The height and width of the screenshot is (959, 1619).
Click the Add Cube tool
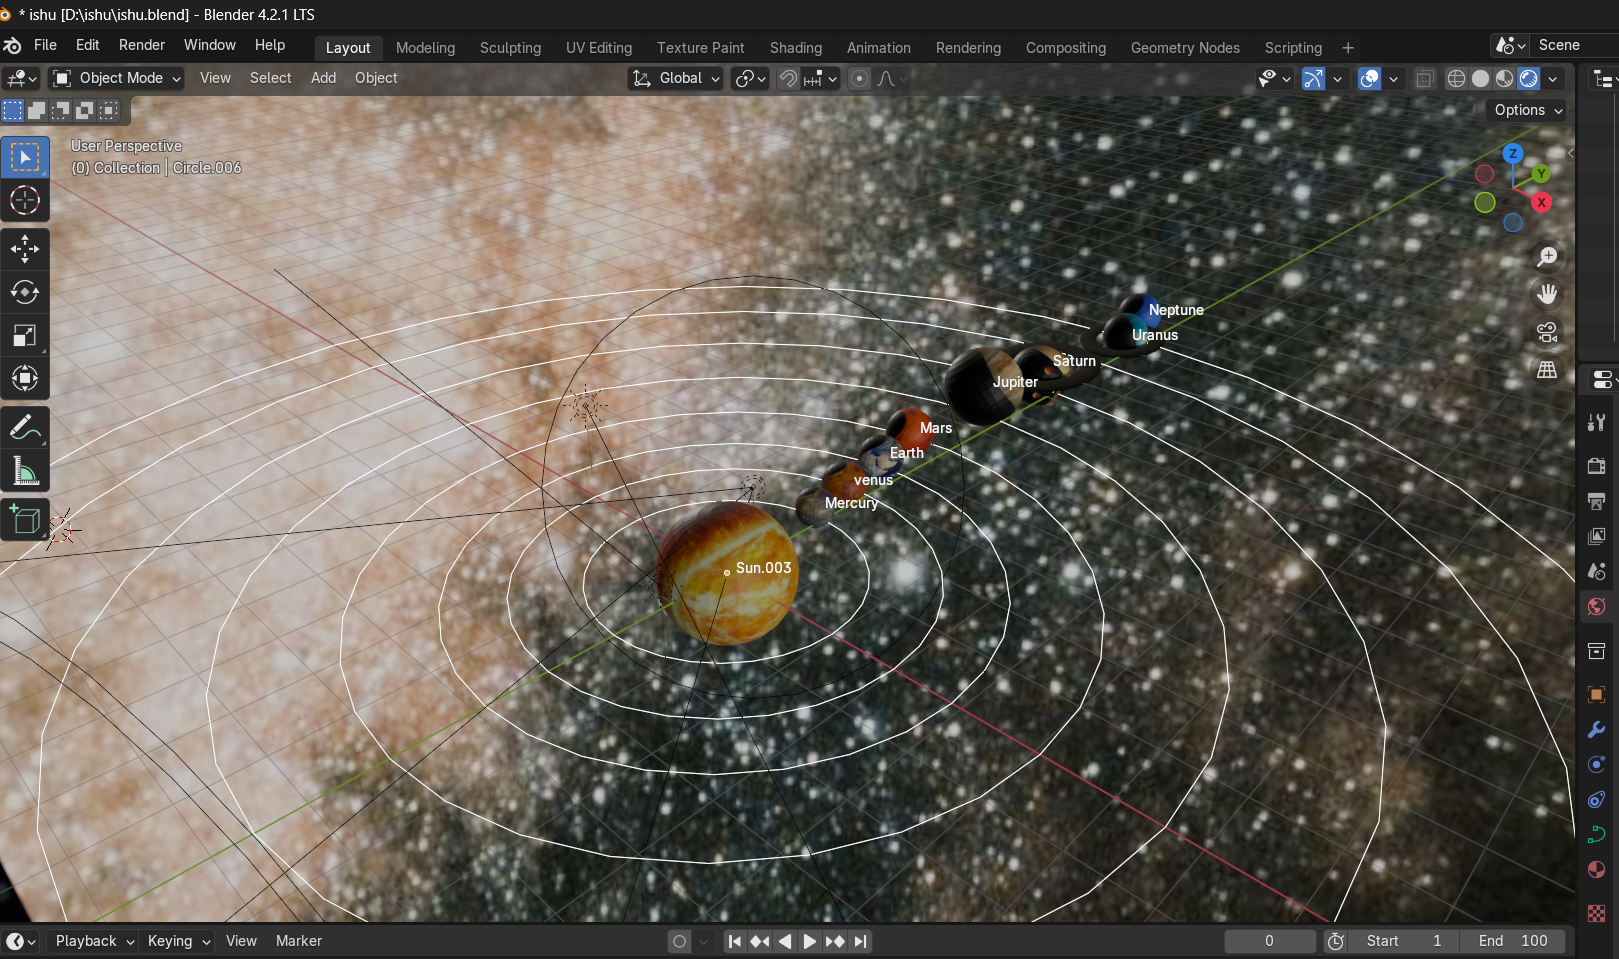tap(25, 520)
